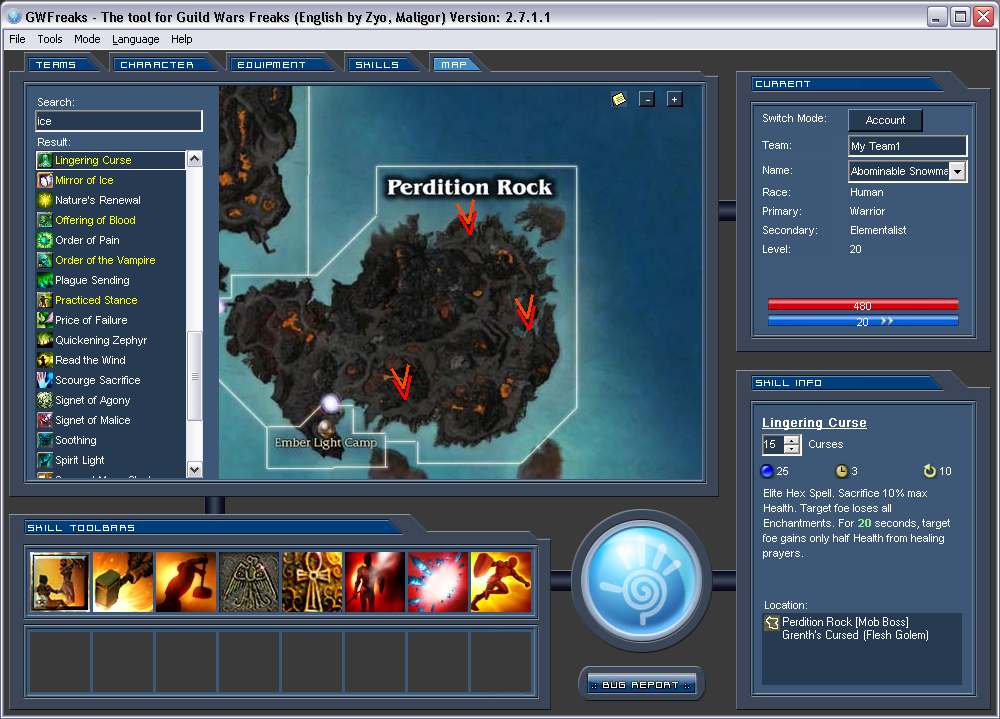Image resolution: width=1000 pixels, height=719 pixels.
Task: Select the hammer skill icon in toolbar
Action: tap(122, 582)
